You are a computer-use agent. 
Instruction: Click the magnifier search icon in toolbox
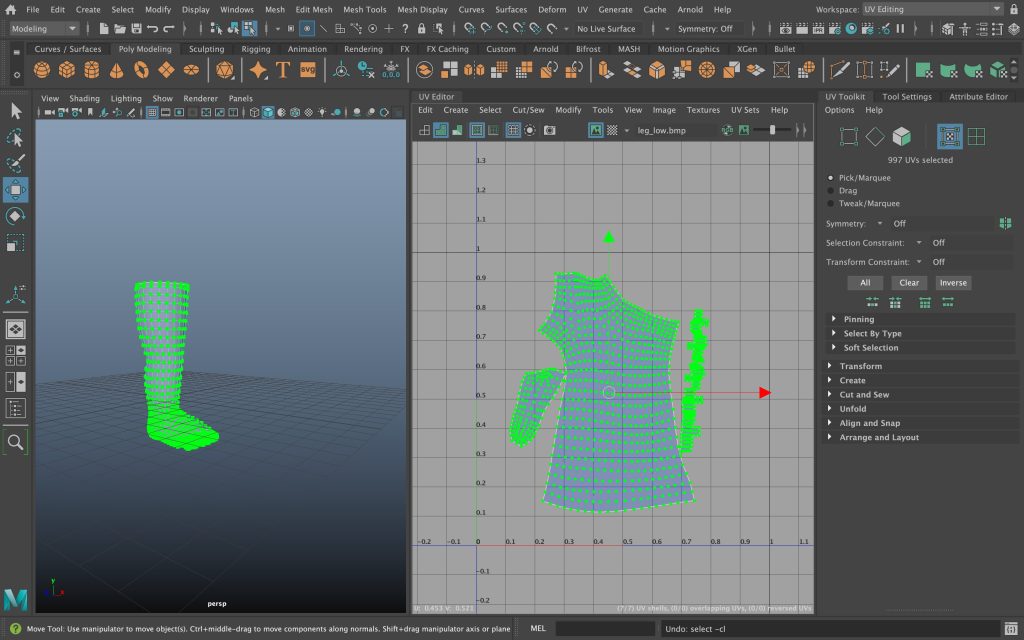pos(16,442)
